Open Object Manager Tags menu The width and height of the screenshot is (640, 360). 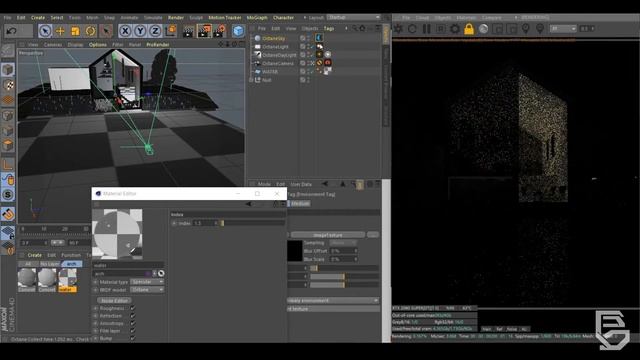(x=329, y=29)
